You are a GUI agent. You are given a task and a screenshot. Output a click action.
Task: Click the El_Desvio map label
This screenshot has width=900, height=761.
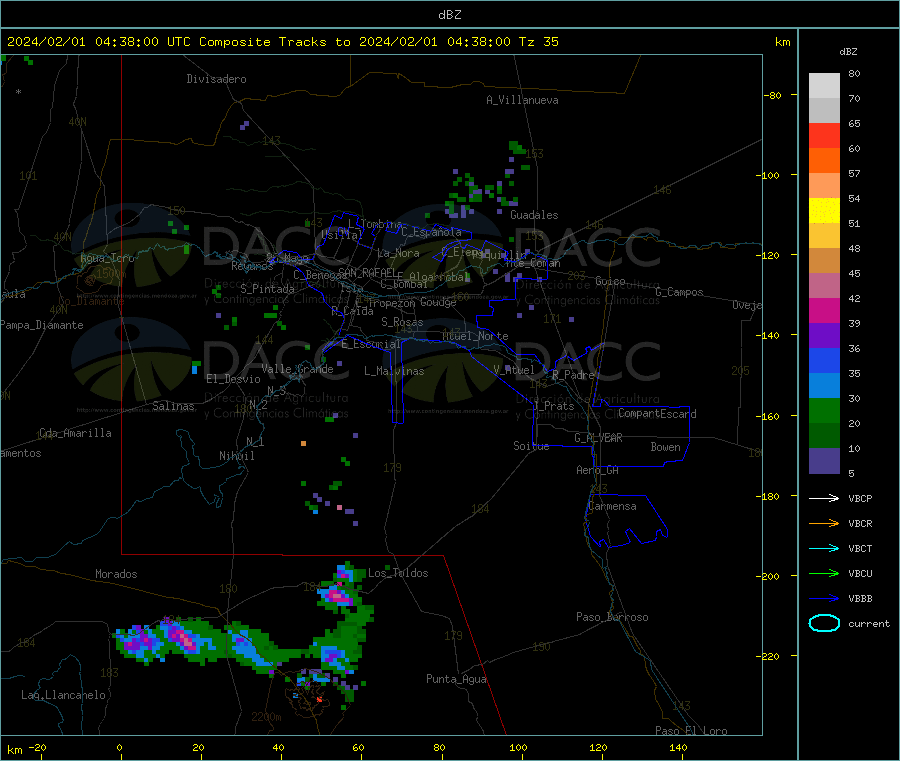click(x=234, y=379)
